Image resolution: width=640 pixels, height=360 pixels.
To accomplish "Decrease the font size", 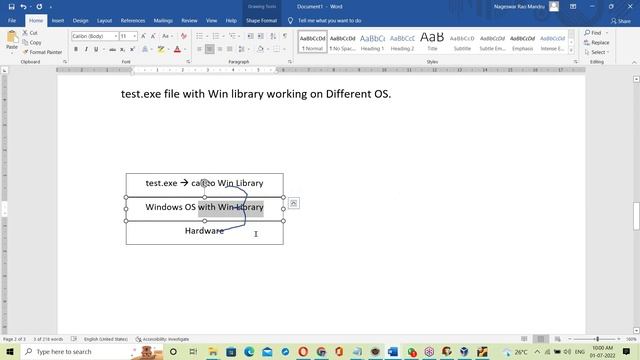I will point(153,36).
